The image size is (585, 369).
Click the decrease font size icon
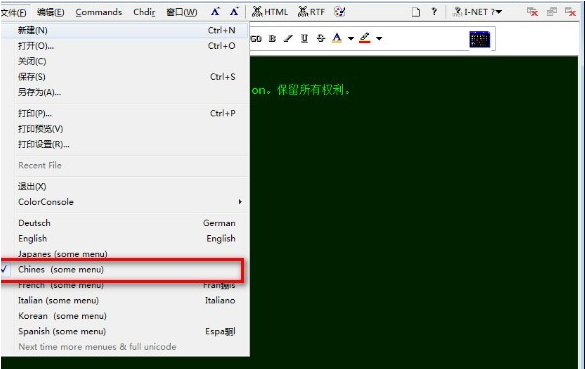click(234, 12)
